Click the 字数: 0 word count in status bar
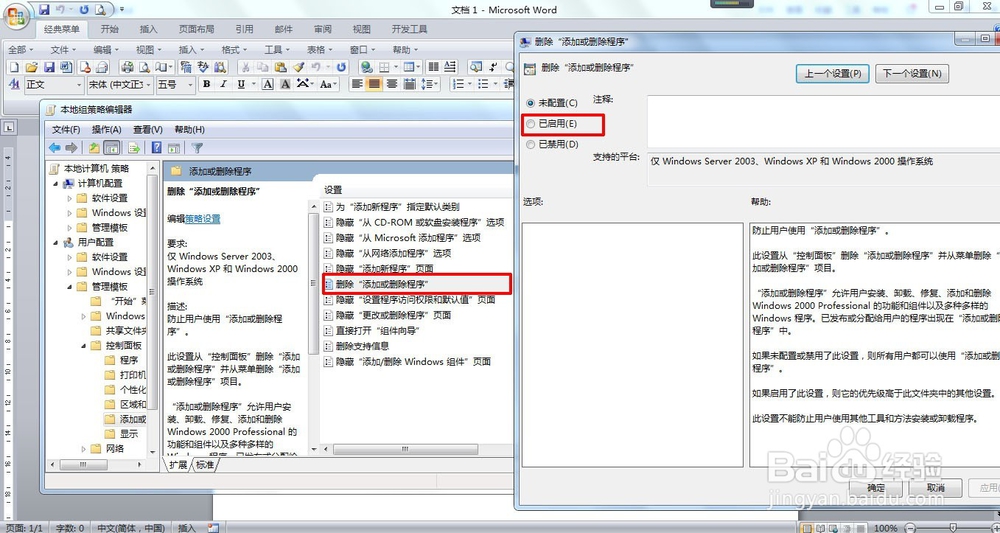This screenshot has width=1000, height=533. (70, 528)
